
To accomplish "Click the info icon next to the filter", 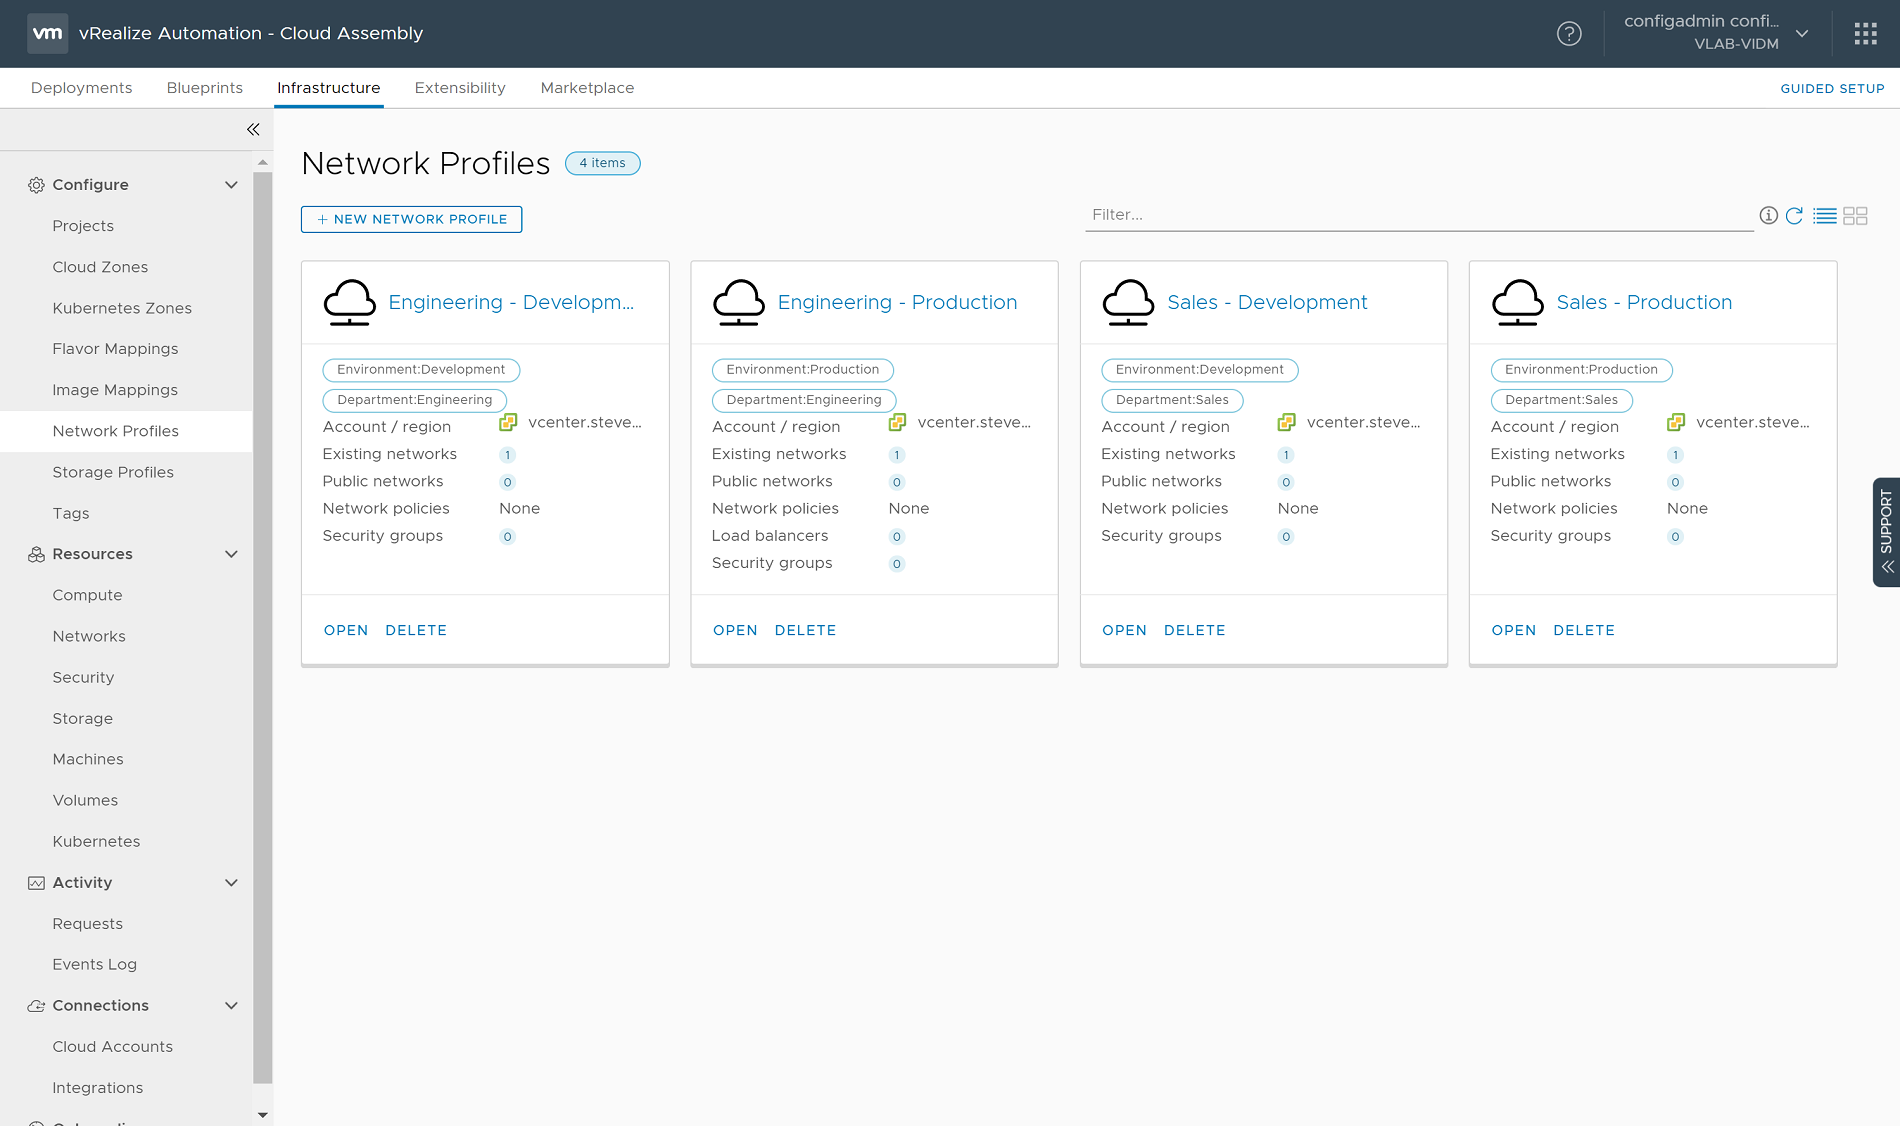I will point(1768,215).
